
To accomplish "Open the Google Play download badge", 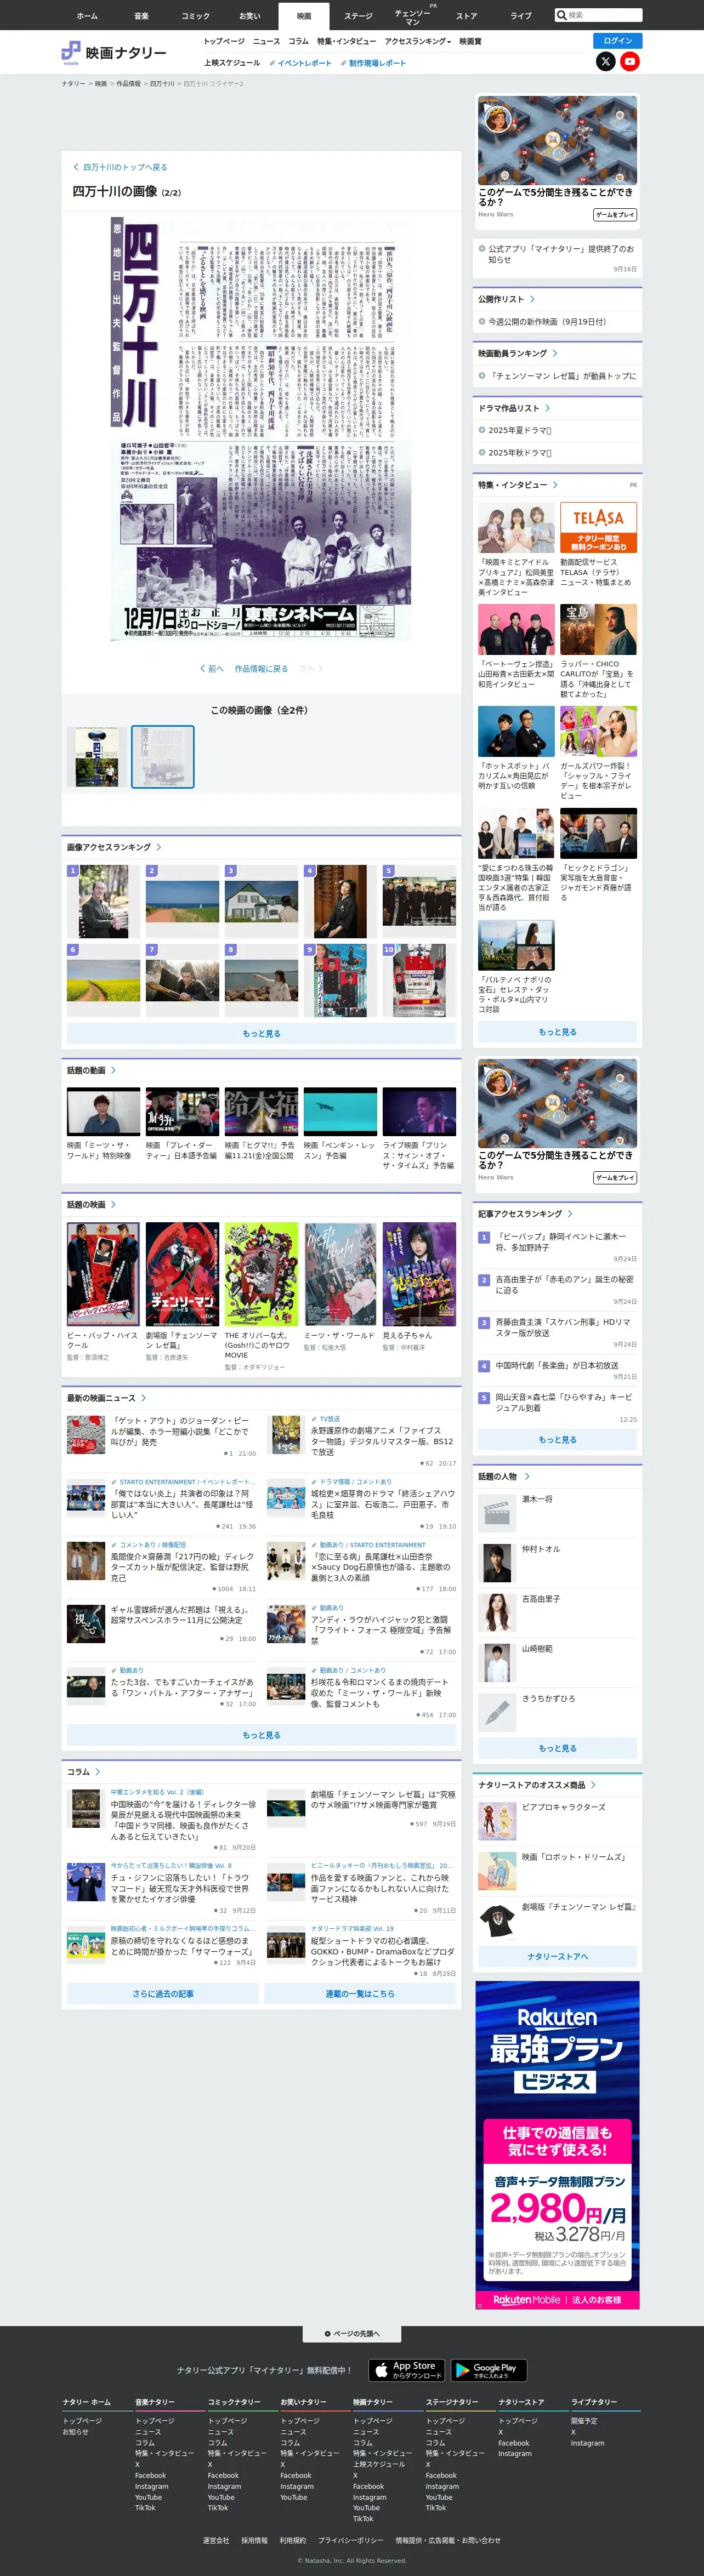I will [x=489, y=2369].
